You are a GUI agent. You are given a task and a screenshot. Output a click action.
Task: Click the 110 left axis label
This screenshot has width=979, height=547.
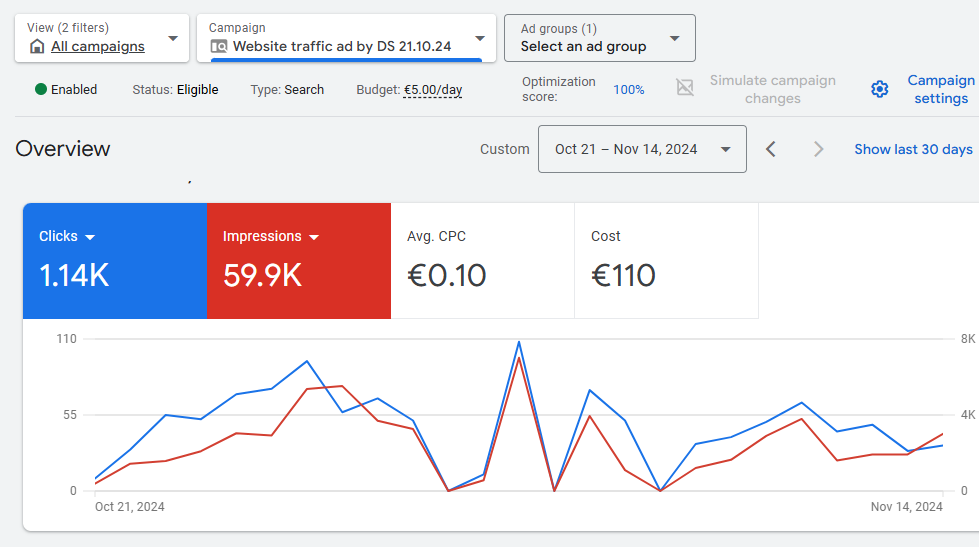[x=66, y=339]
